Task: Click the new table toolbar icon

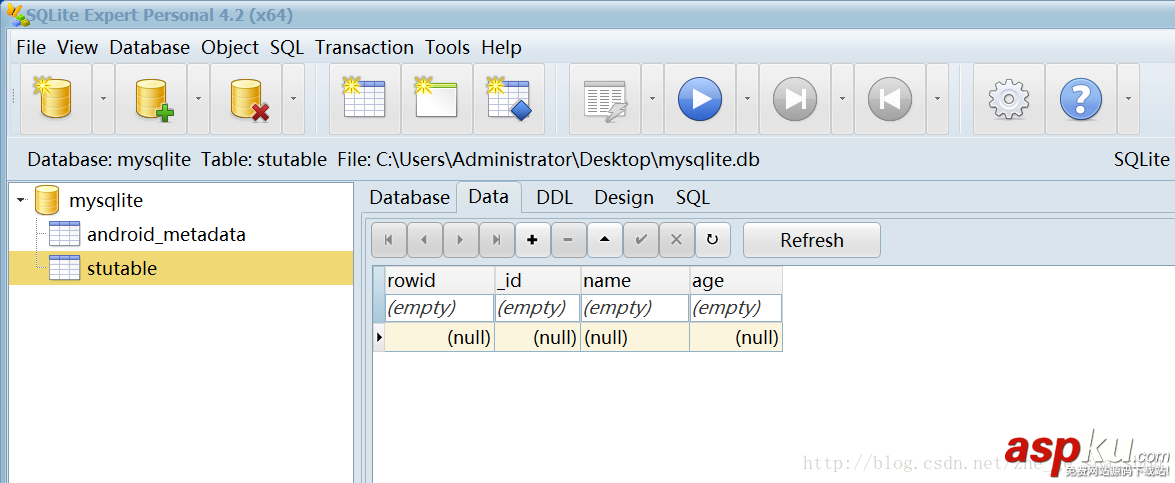Action: [364, 99]
